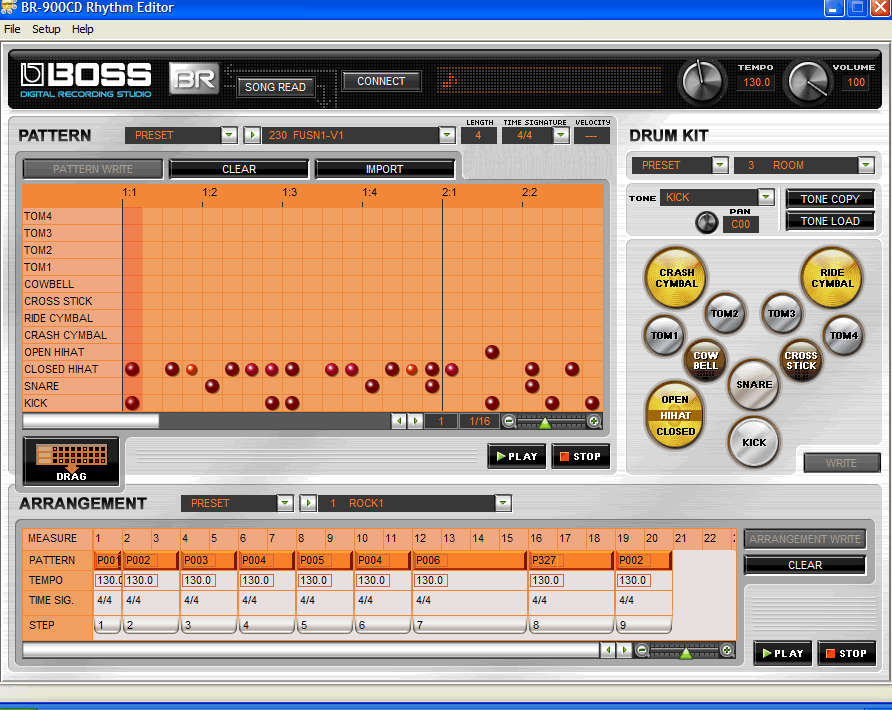
Task: Zoom in arrangement with plus icon
Action: (x=726, y=650)
